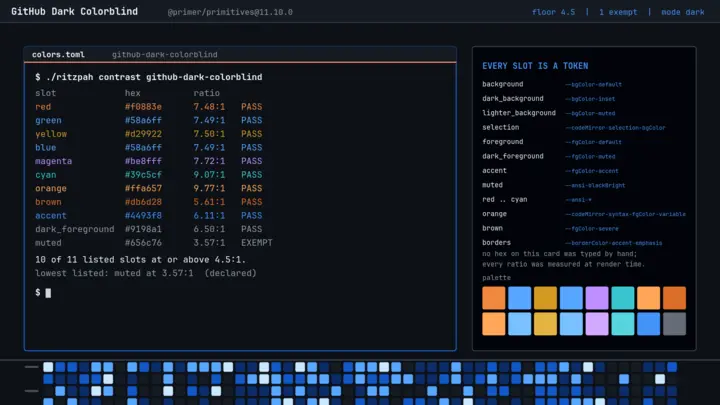720x405 pixels.
Task: Select the hex value #db6d28
Action: (x=143, y=202)
